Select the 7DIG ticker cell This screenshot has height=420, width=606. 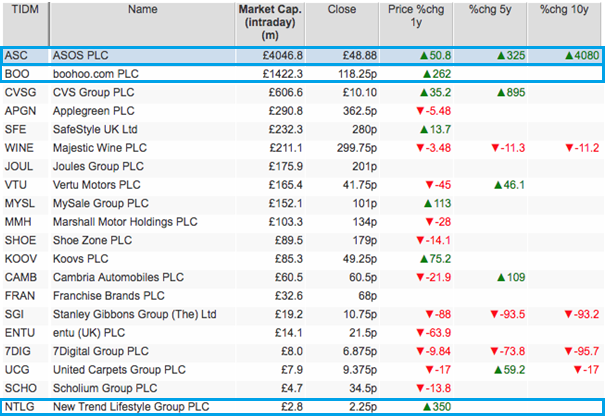(x=17, y=352)
